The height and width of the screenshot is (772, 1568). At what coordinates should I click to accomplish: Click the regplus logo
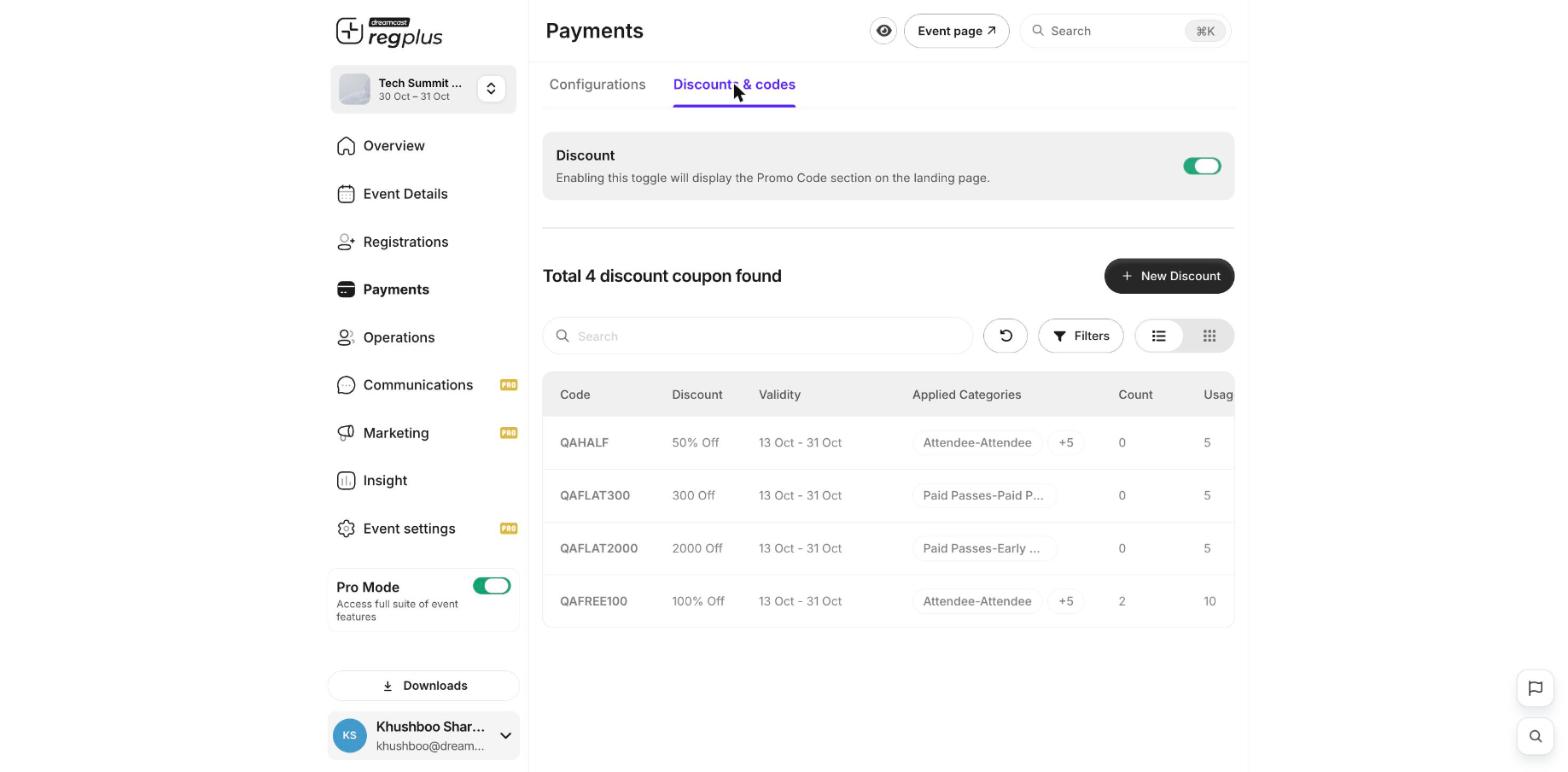389,32
